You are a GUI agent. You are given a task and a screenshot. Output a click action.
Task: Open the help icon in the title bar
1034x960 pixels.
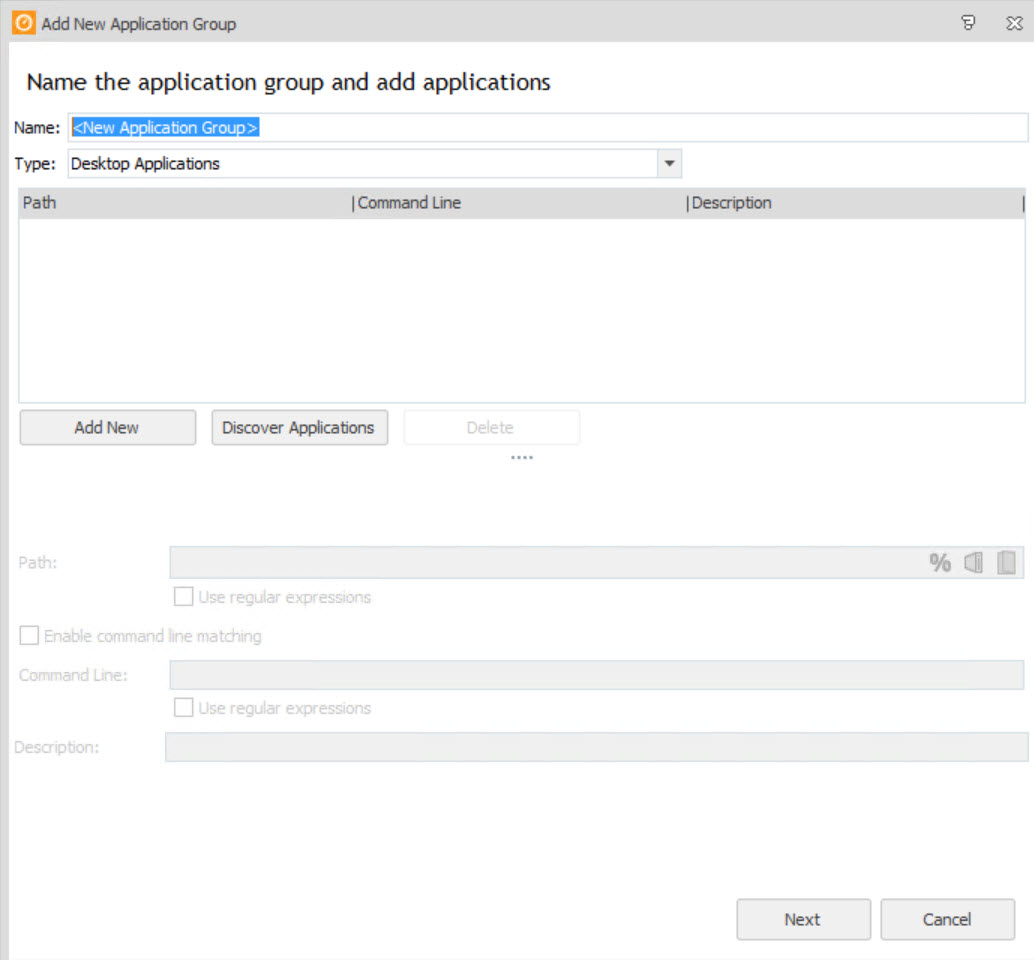pos(968,22)
